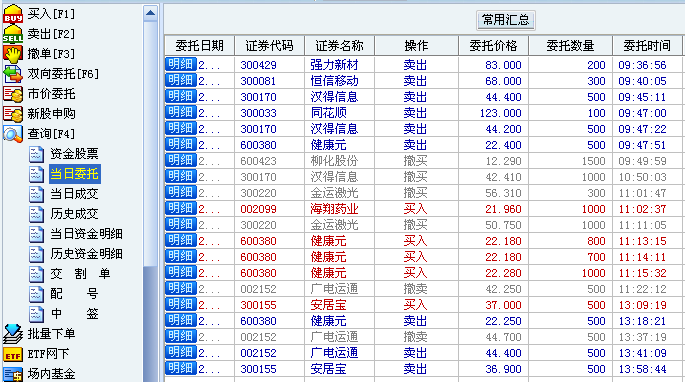Select the 卖出[F2] sell icon
The image size is (685, 382).
click(x=13, y=34)
